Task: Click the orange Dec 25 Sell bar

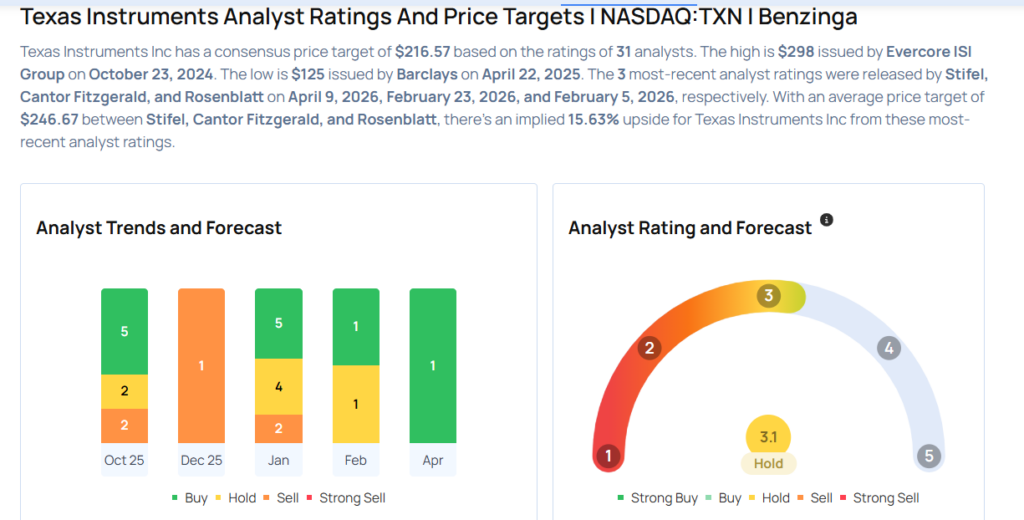Action: click(201, 366)
